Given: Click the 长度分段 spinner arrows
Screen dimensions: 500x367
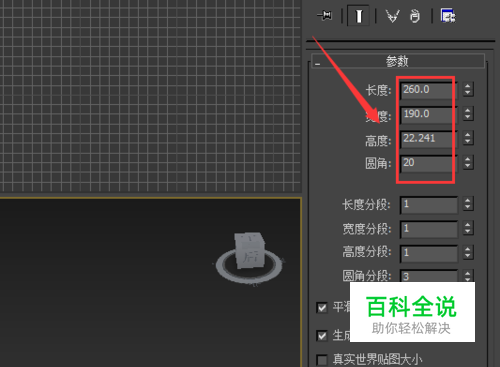Looking at the screenshot, I should [468, 204].
